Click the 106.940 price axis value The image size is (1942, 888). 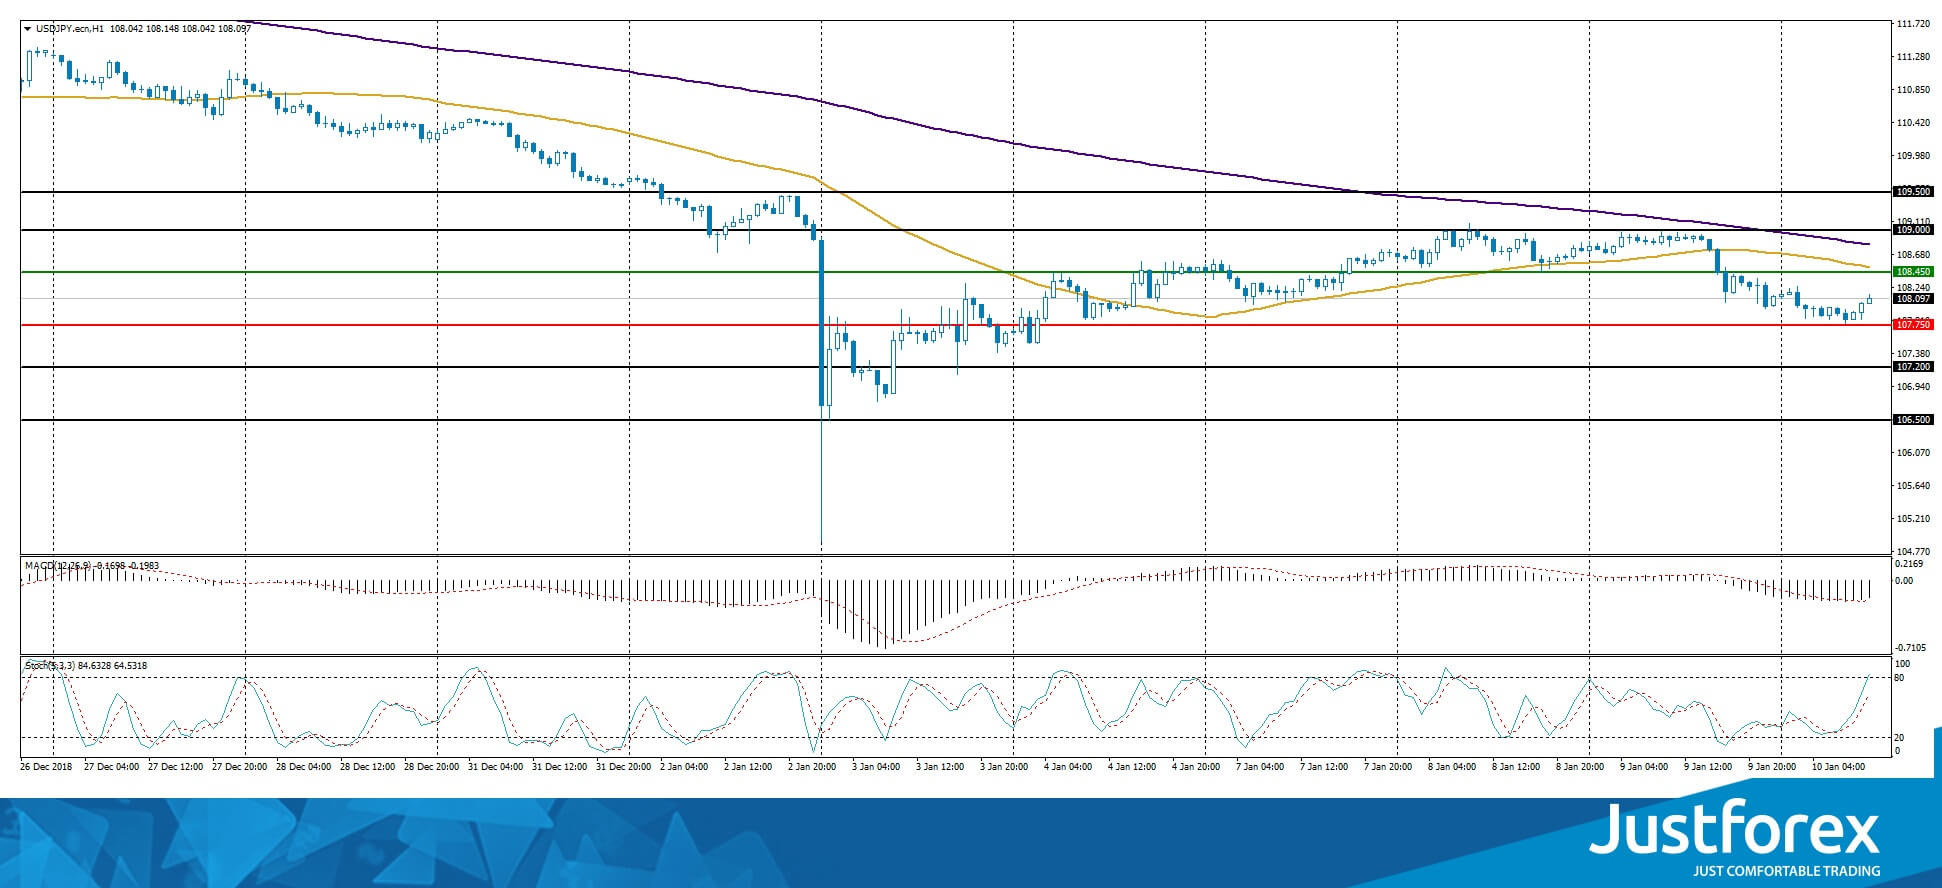click(1913, 387)
